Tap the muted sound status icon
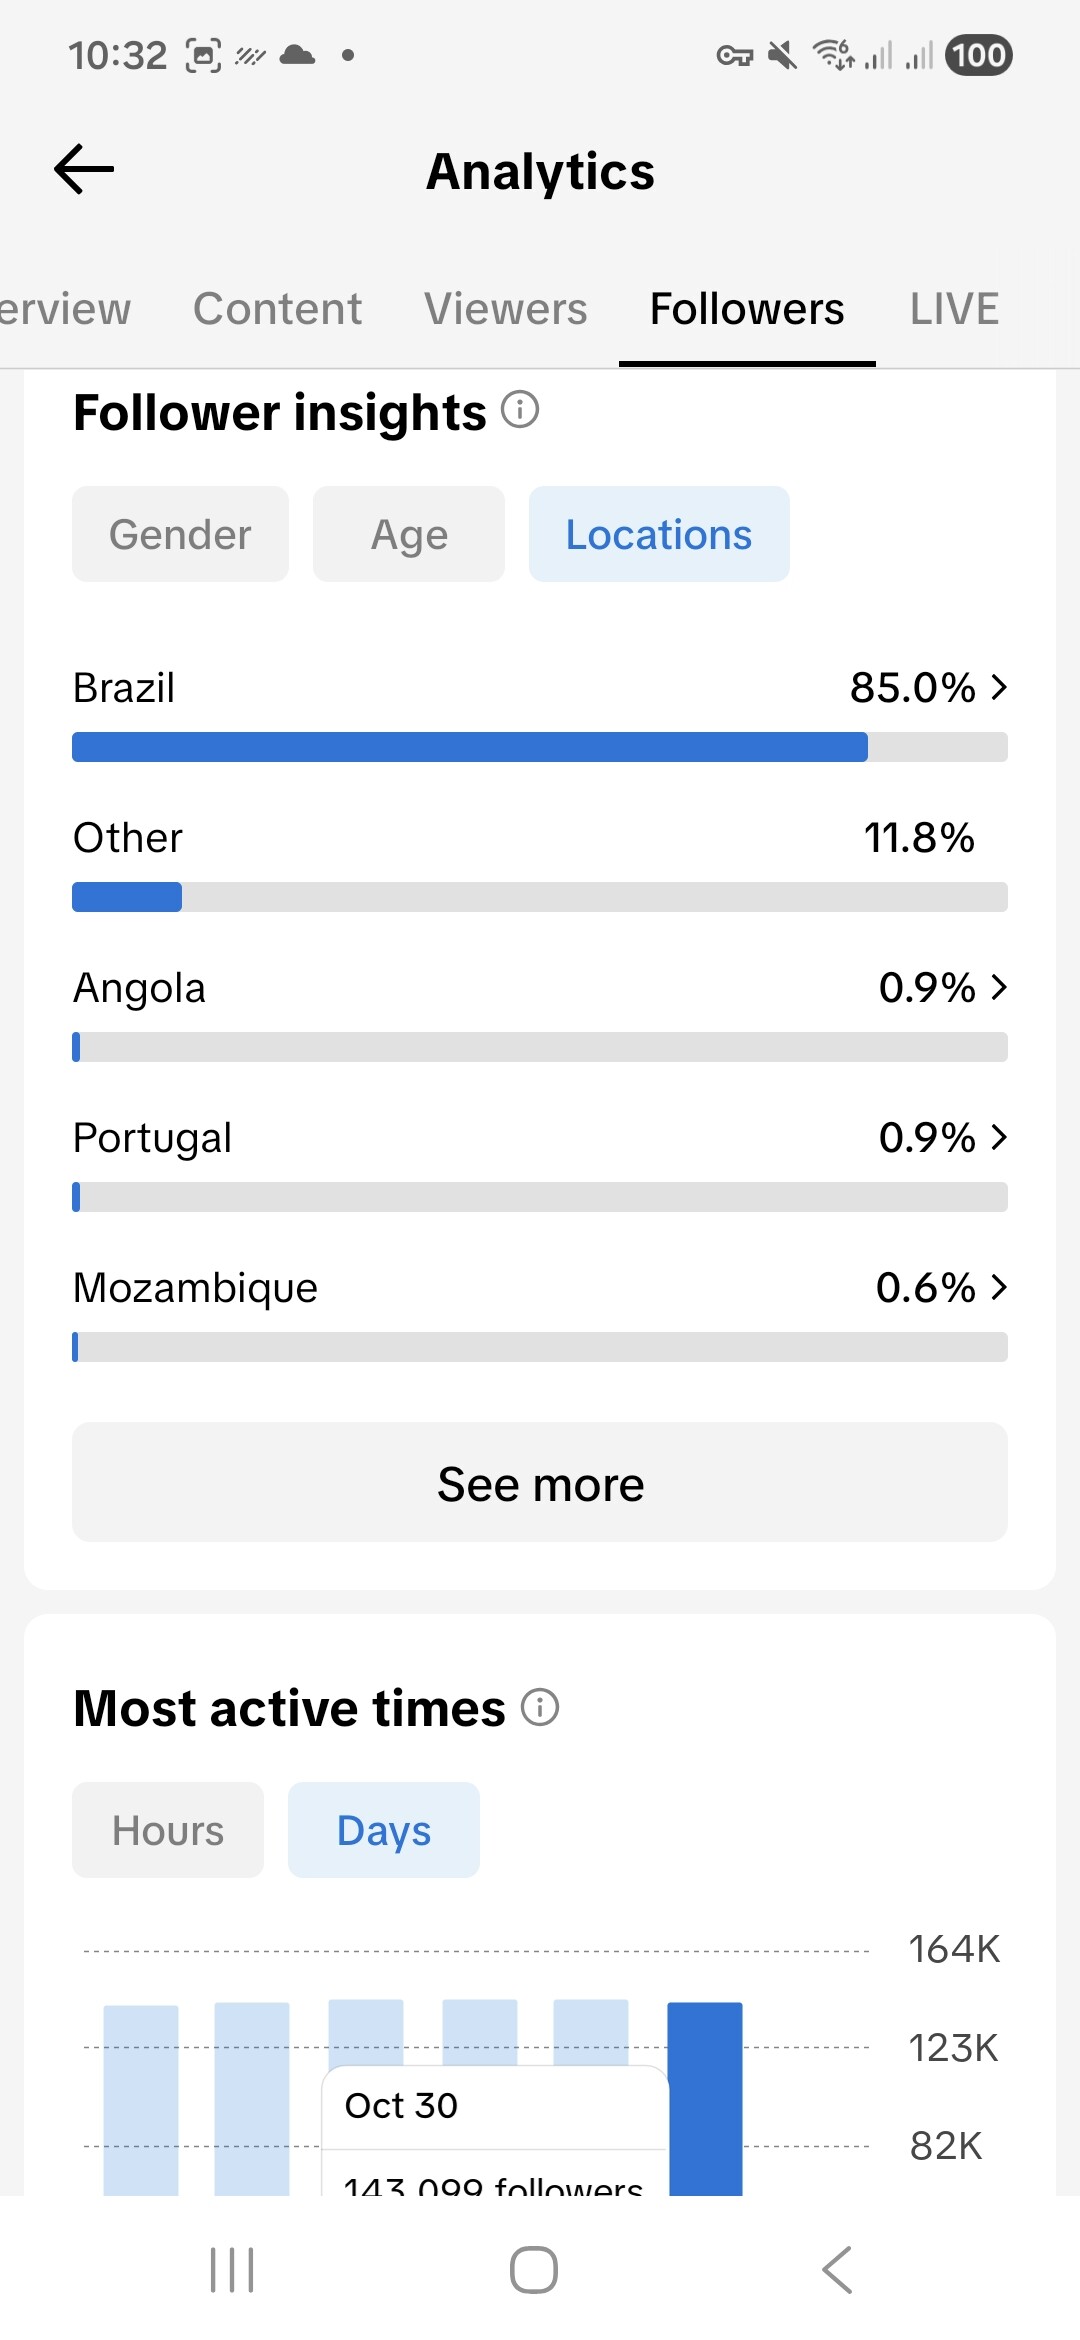This screenshot has height=2340, width=1080. pos(782,55)
